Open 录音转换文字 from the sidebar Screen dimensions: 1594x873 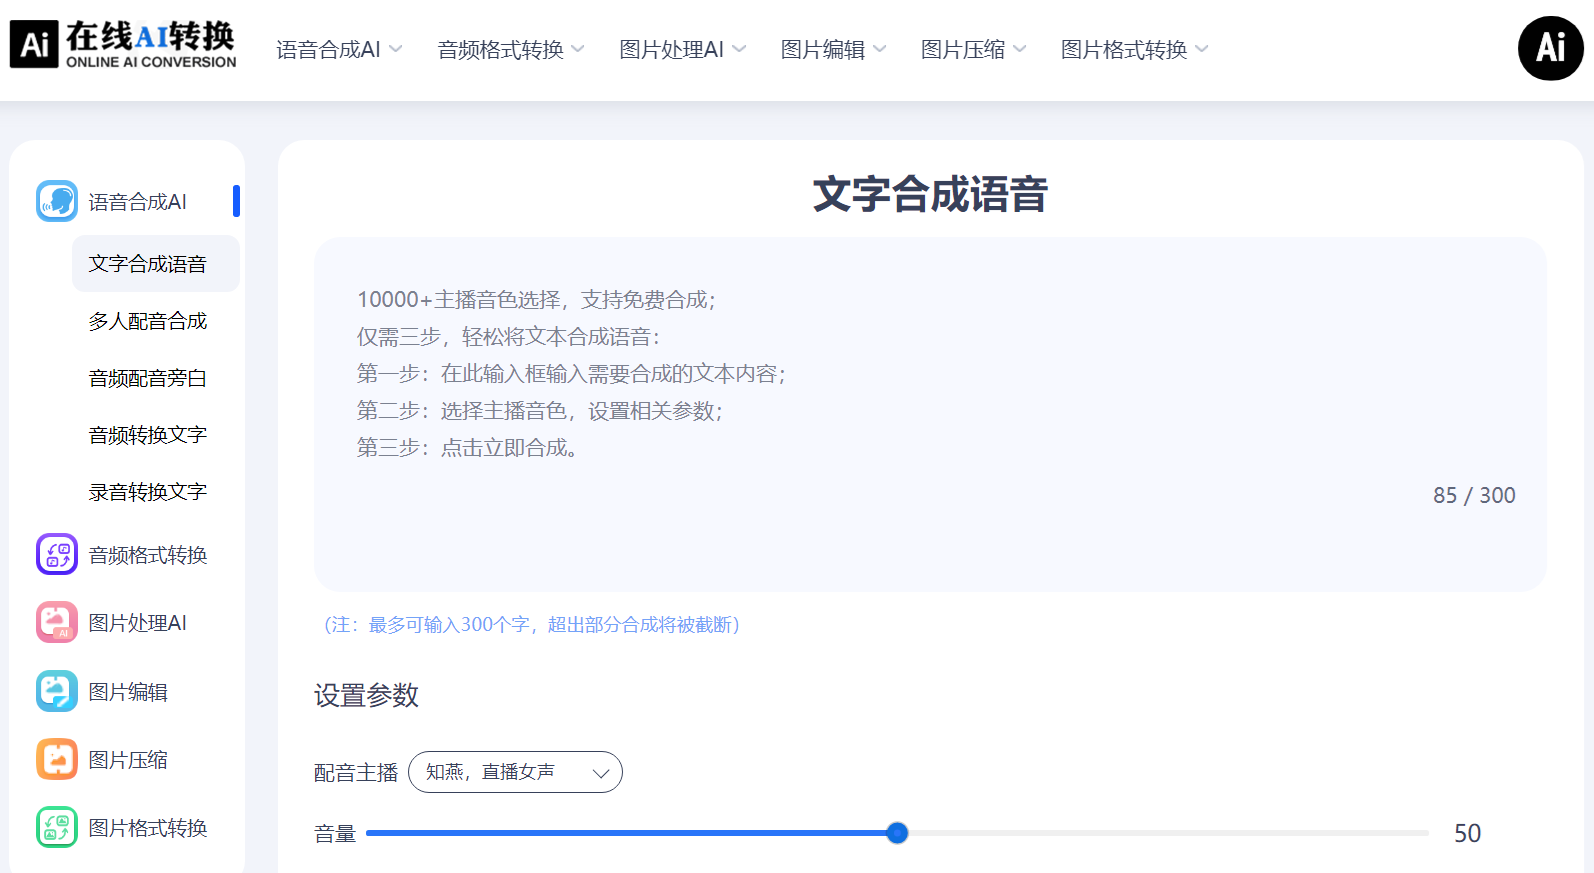(148, 492)
